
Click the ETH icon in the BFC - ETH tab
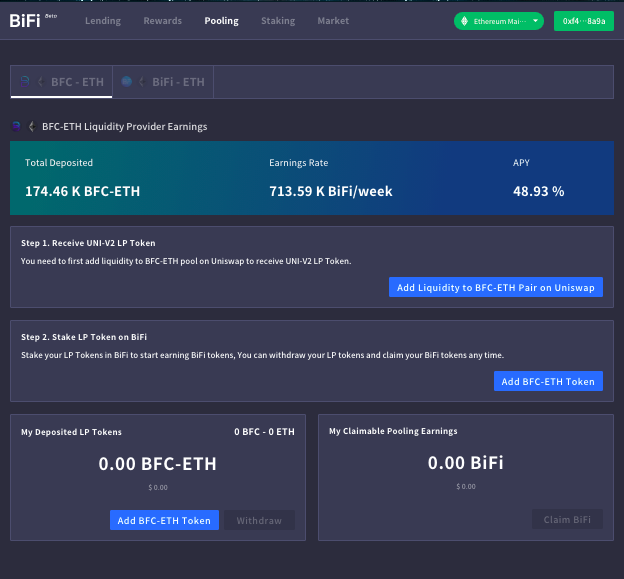click(x=41, y=82)
